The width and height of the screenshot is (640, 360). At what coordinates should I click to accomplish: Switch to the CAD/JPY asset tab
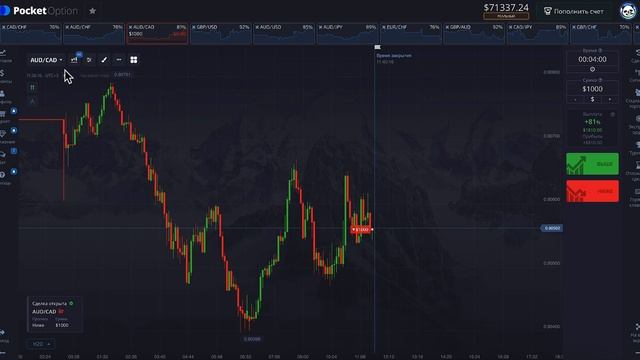(x=537, y=33)
